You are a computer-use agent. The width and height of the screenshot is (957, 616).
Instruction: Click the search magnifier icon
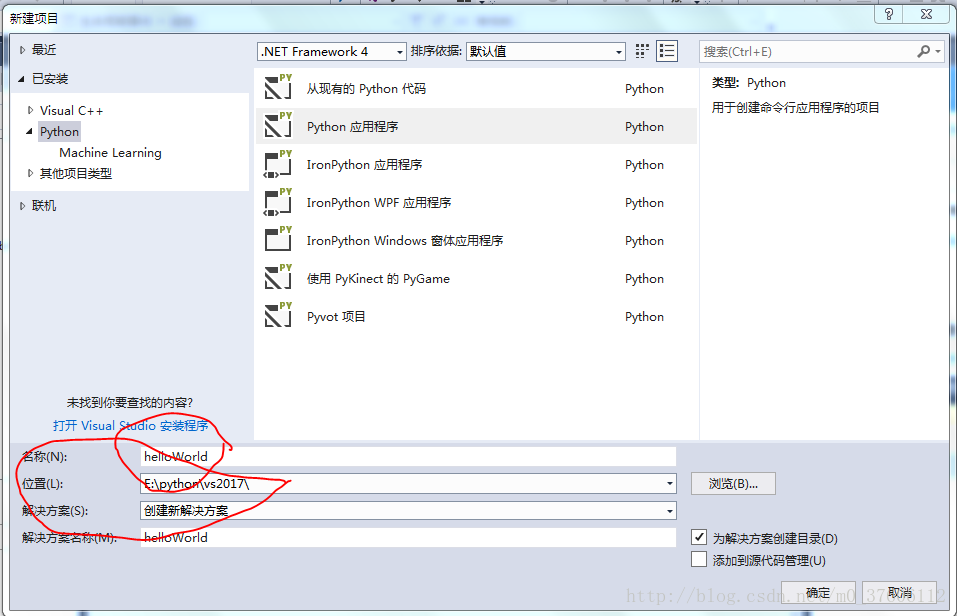click(923, 51)
